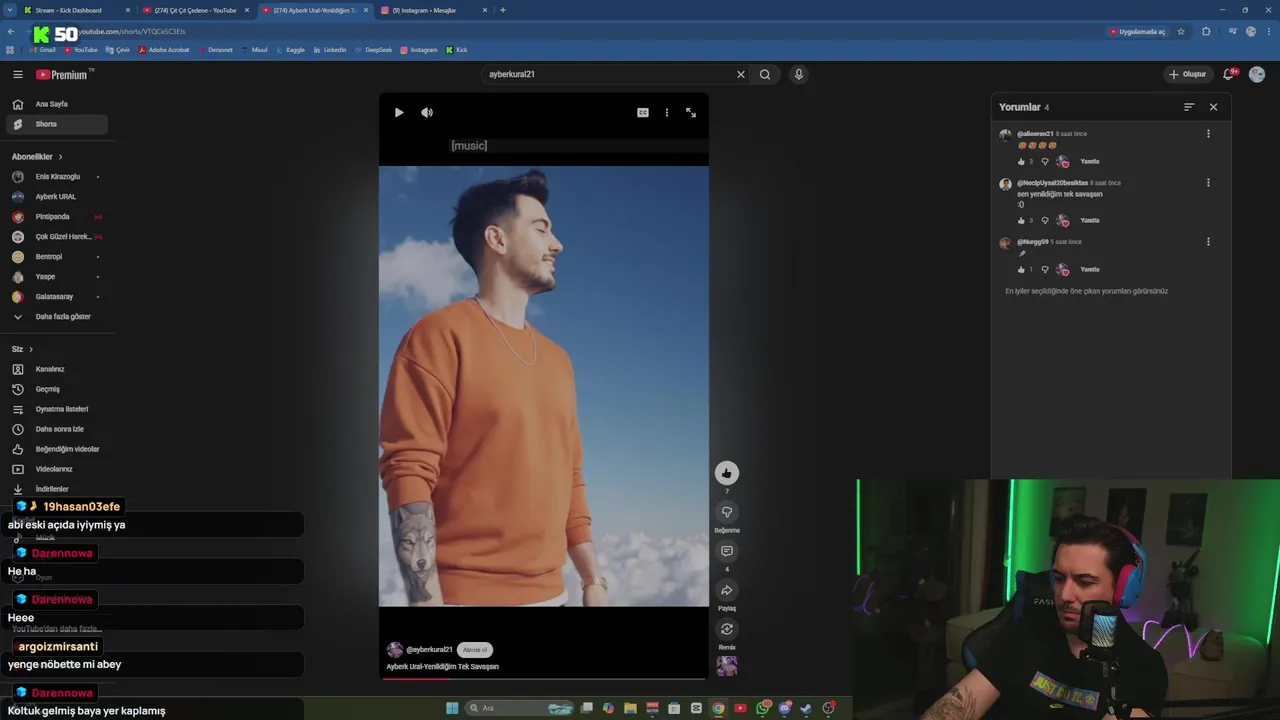Select Shorts in the sidebar
1280x720 pixels.
pos(56,124)
